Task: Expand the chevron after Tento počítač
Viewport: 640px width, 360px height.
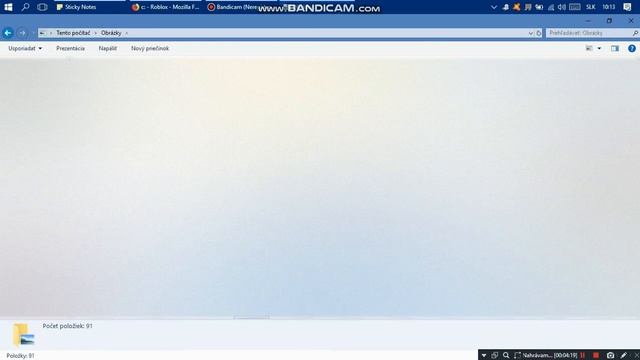Action: (96, 33)
